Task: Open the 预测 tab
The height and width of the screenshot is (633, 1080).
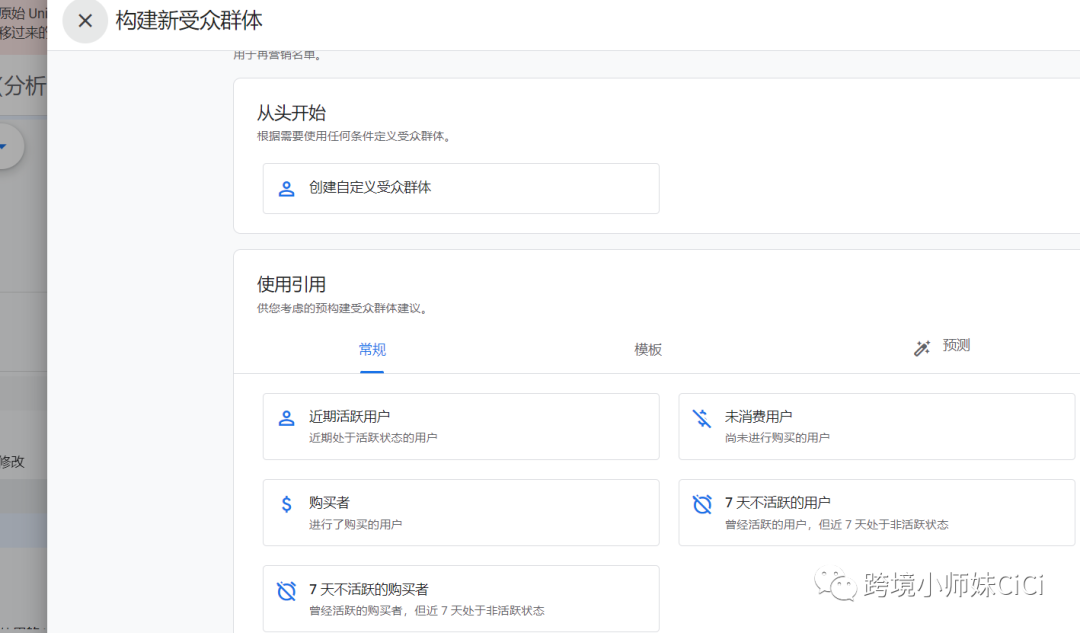Action: click(954, 347)
